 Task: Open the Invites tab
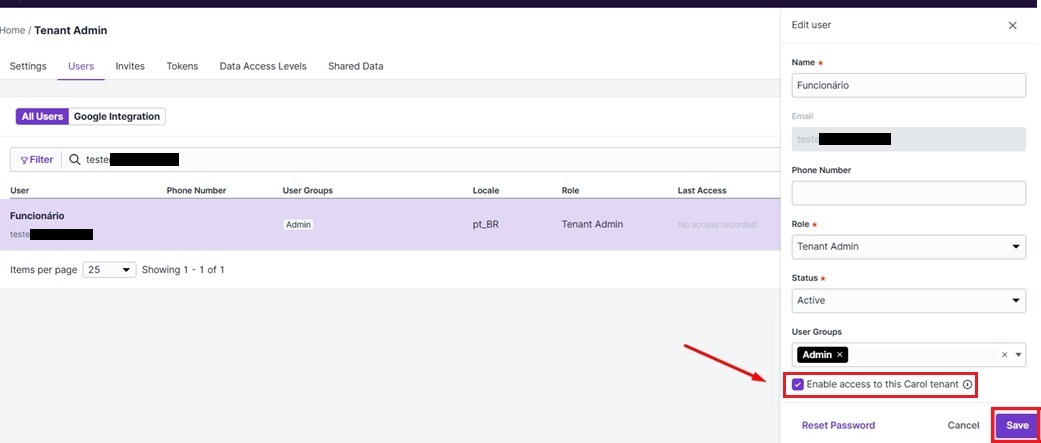(130, 66)
